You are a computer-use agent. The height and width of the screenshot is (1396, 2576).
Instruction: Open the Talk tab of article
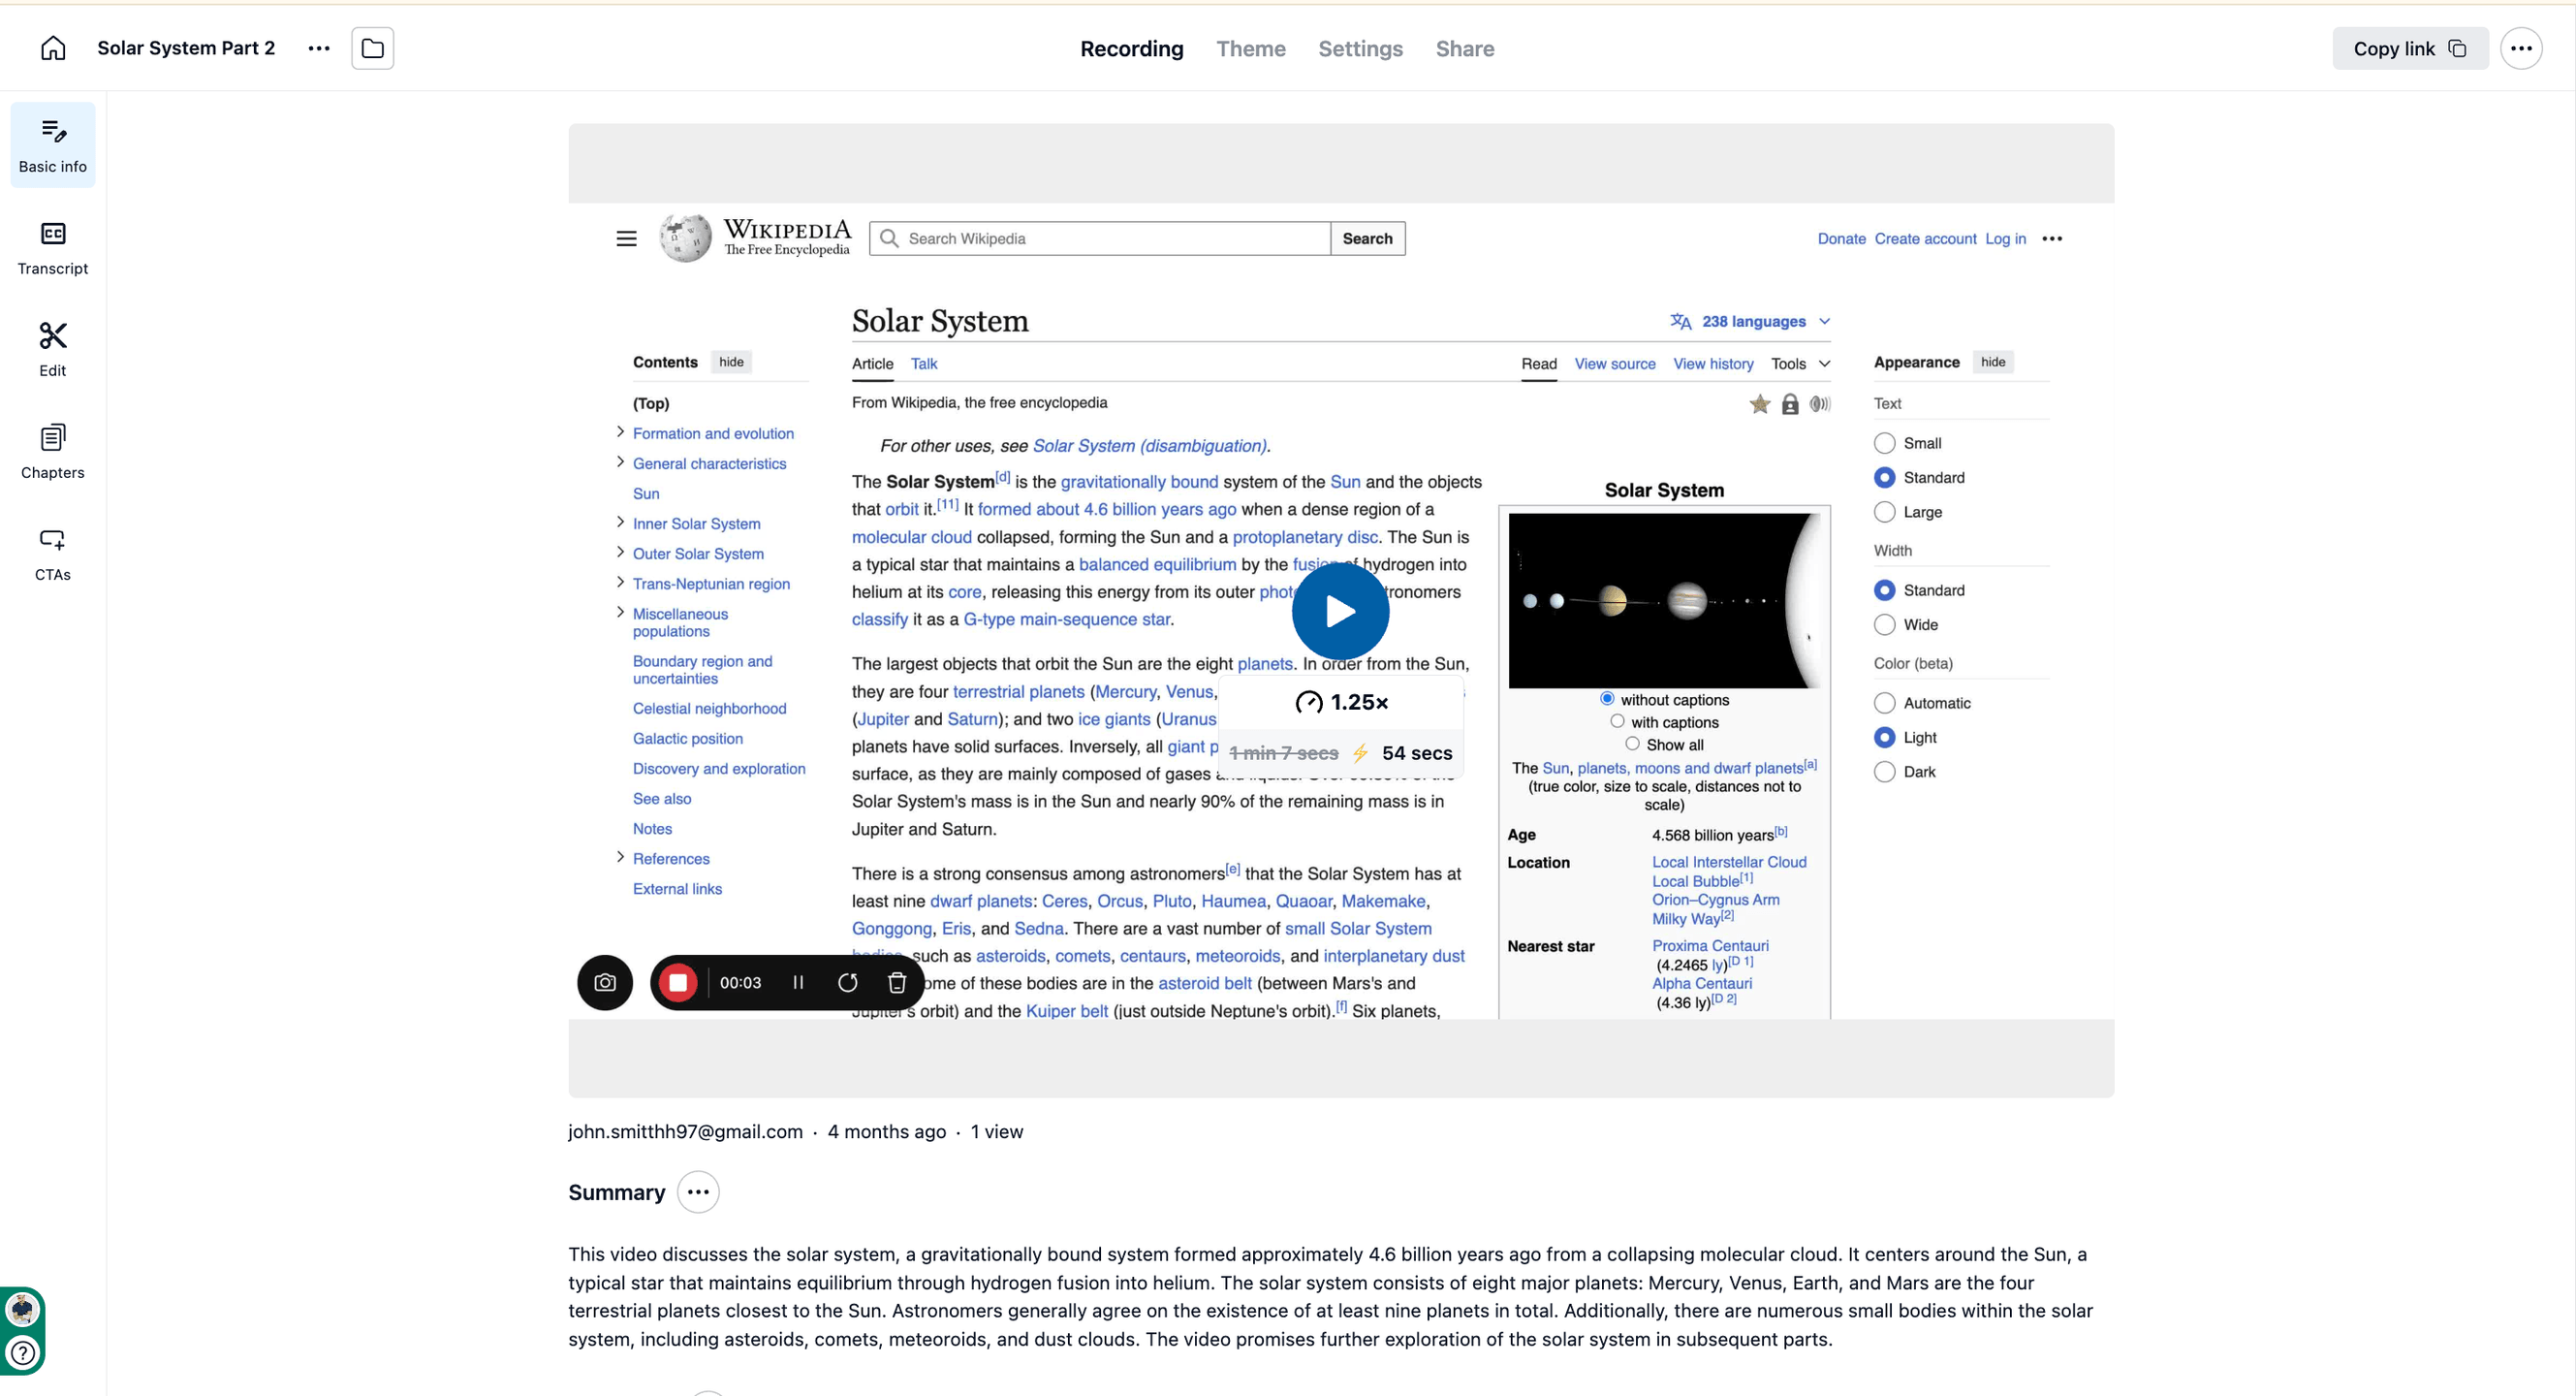(924, 364)
